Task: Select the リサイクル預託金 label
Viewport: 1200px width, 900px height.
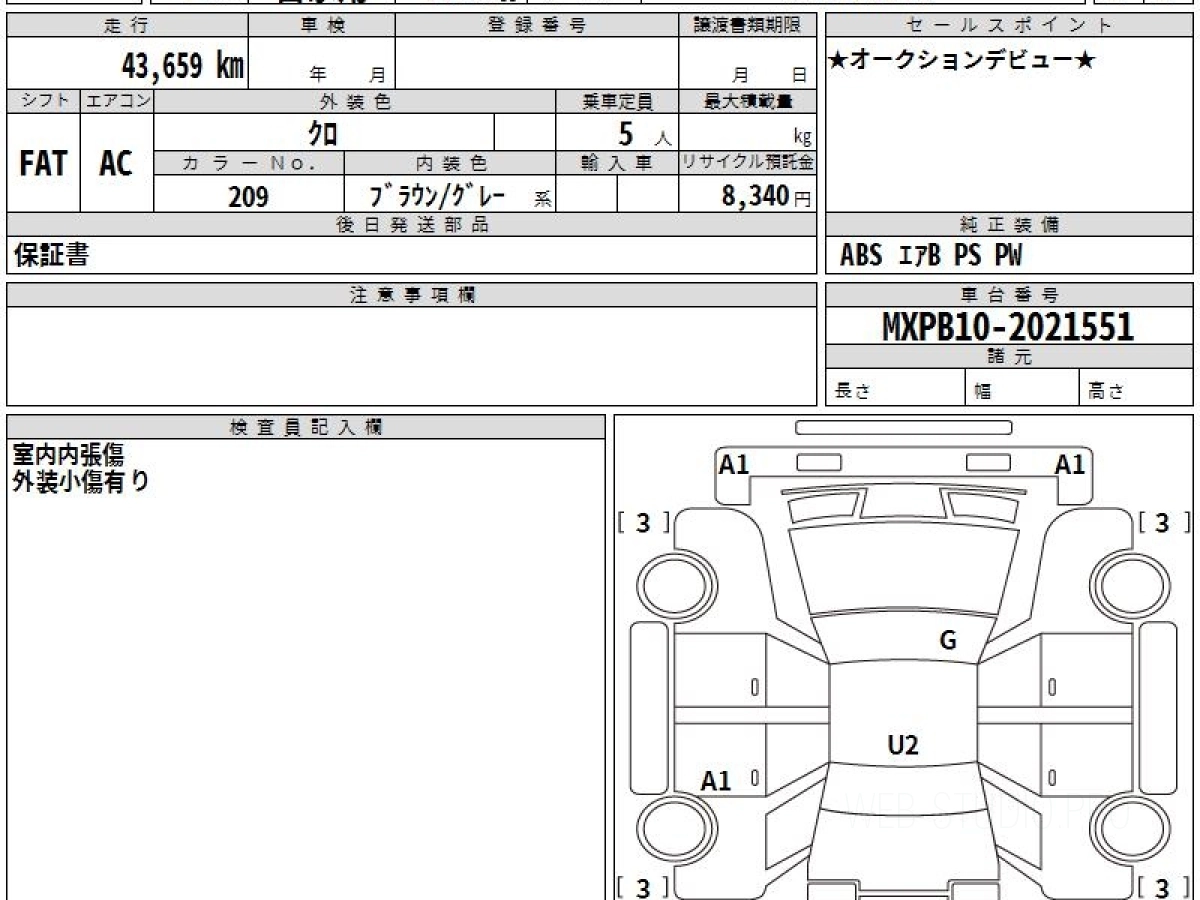Action: 748,164
